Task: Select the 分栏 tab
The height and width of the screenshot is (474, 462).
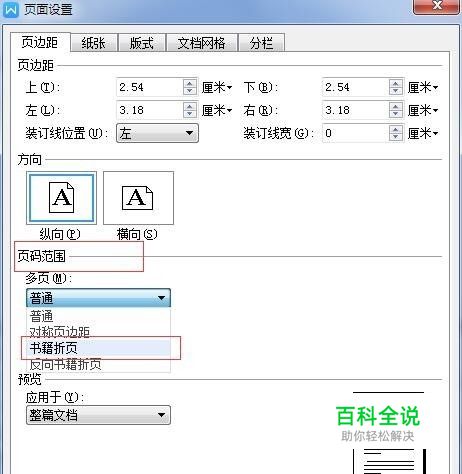Action: click(x=261, y=43)
